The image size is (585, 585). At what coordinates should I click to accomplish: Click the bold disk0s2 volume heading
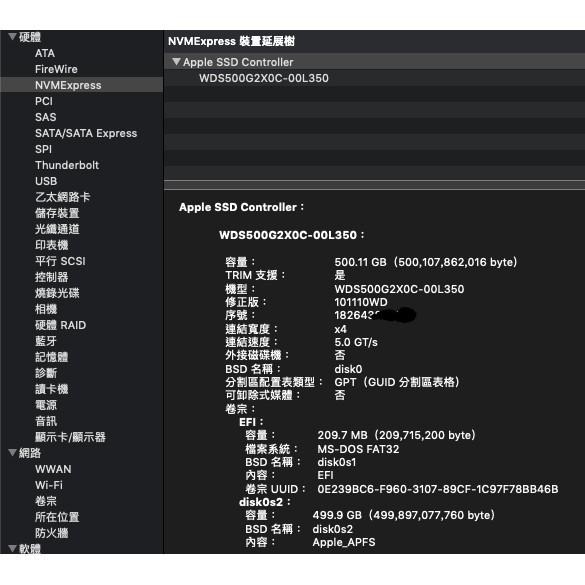pos(265,502)
